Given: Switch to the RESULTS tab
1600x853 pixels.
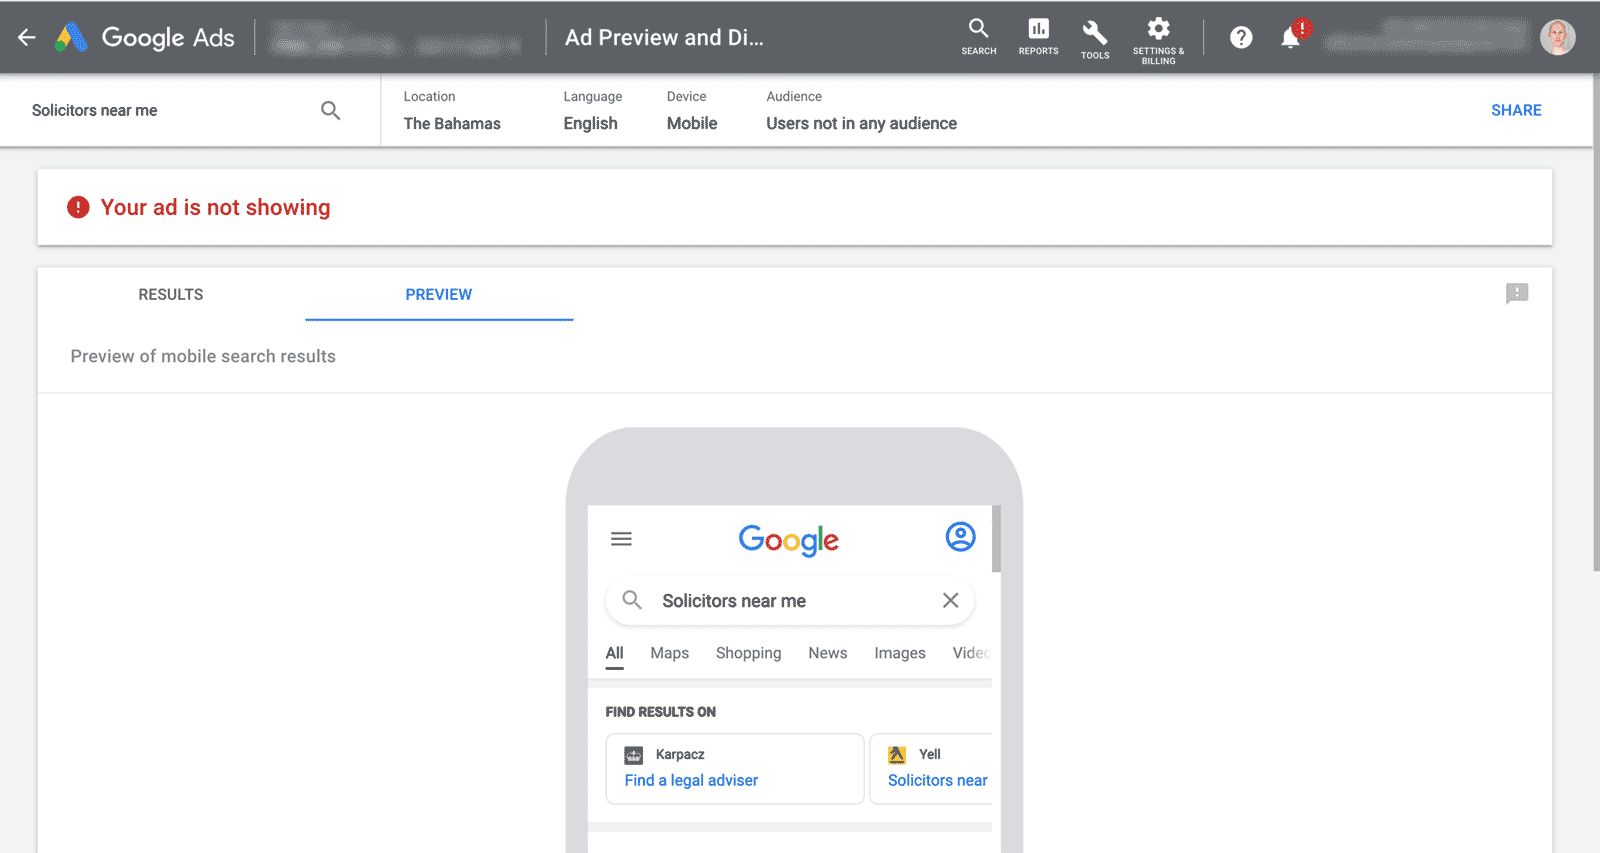Looking at the screenshot, I should [171, 294].
